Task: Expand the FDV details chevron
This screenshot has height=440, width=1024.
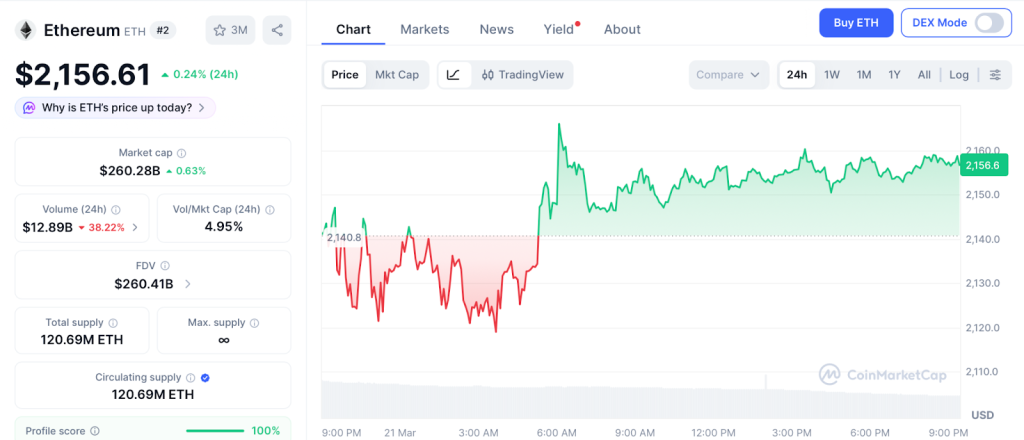Action: 188,284
